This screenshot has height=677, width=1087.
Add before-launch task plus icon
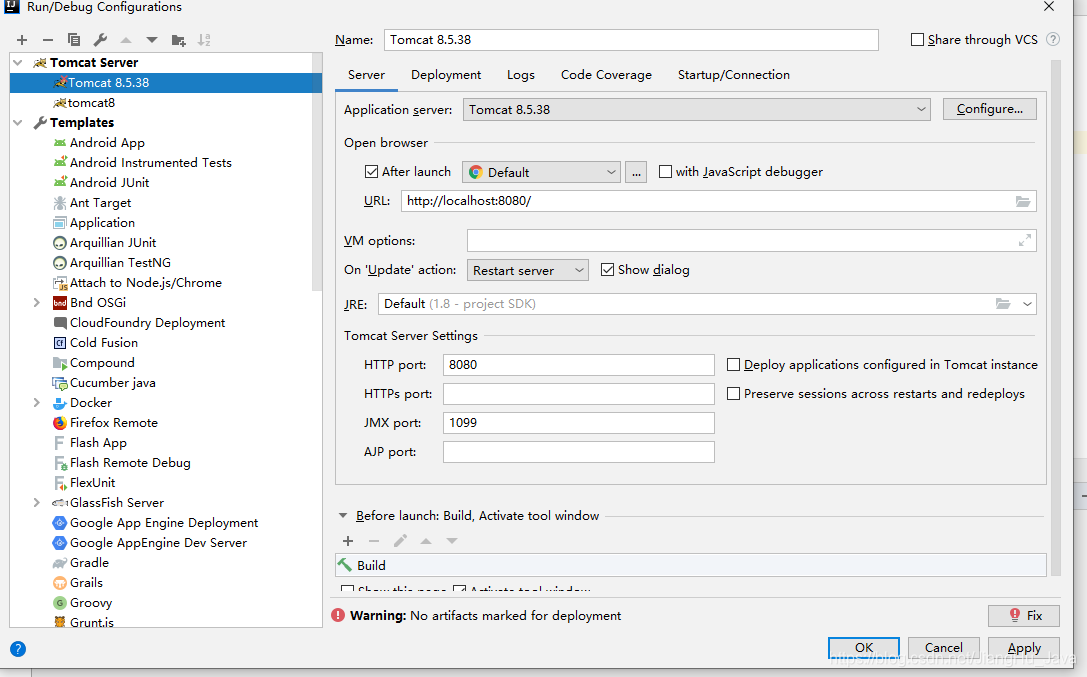pyautogui.click(x=348, y=540)
